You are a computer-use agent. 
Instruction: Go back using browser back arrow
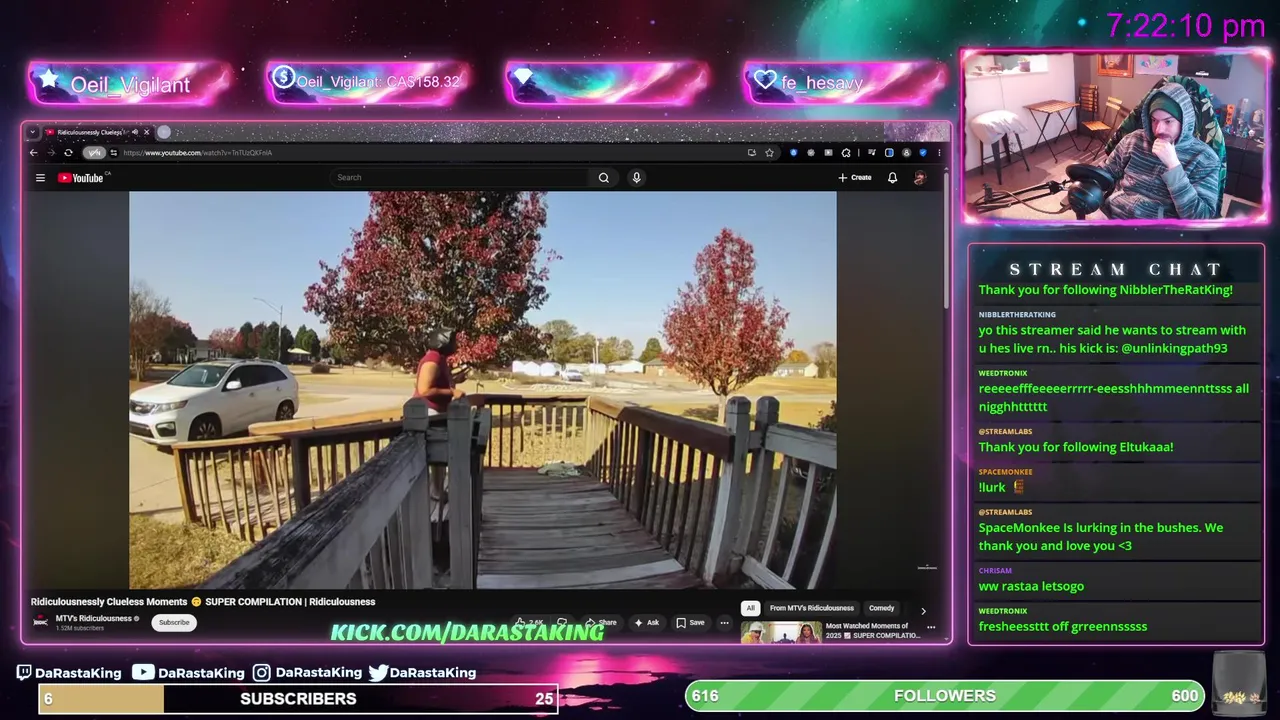point(33,153)
